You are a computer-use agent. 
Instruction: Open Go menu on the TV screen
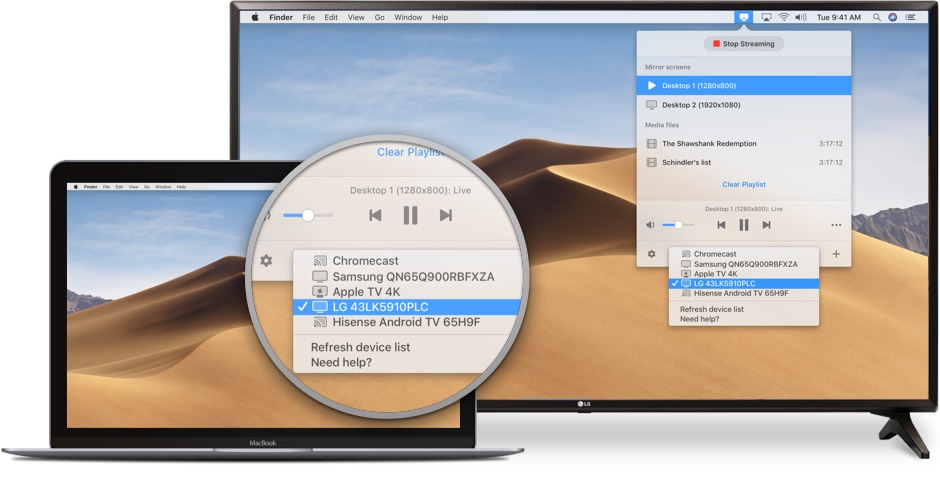pos(379,17)
